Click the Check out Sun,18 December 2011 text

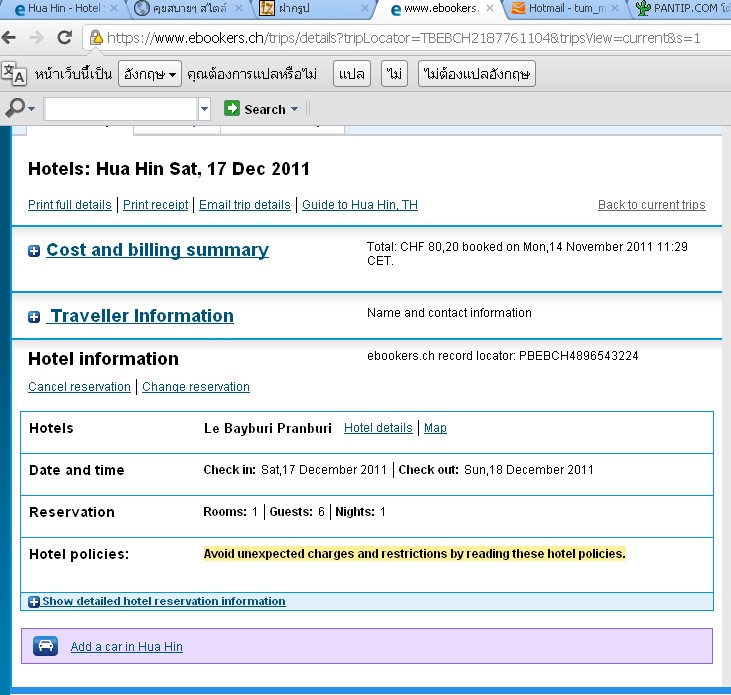pos(496,469)
